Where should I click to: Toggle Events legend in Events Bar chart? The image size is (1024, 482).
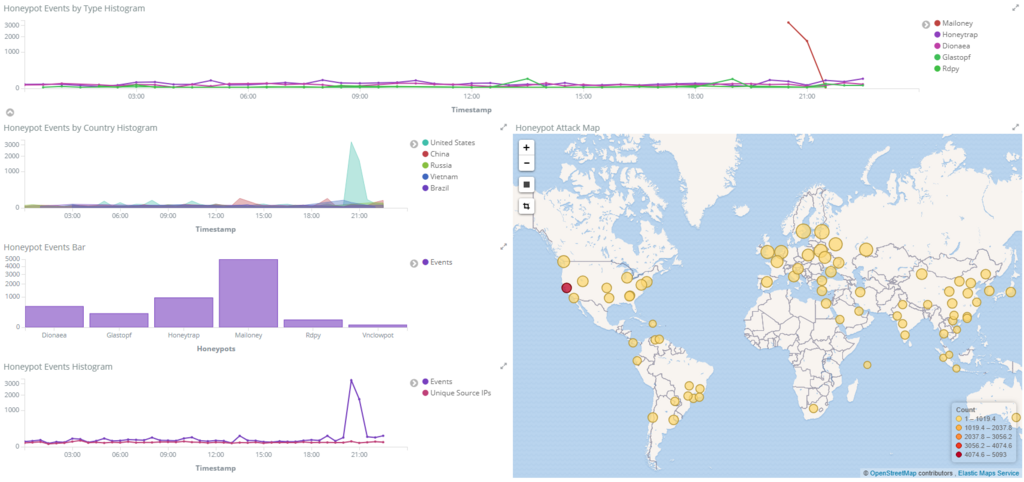[437, 262]
